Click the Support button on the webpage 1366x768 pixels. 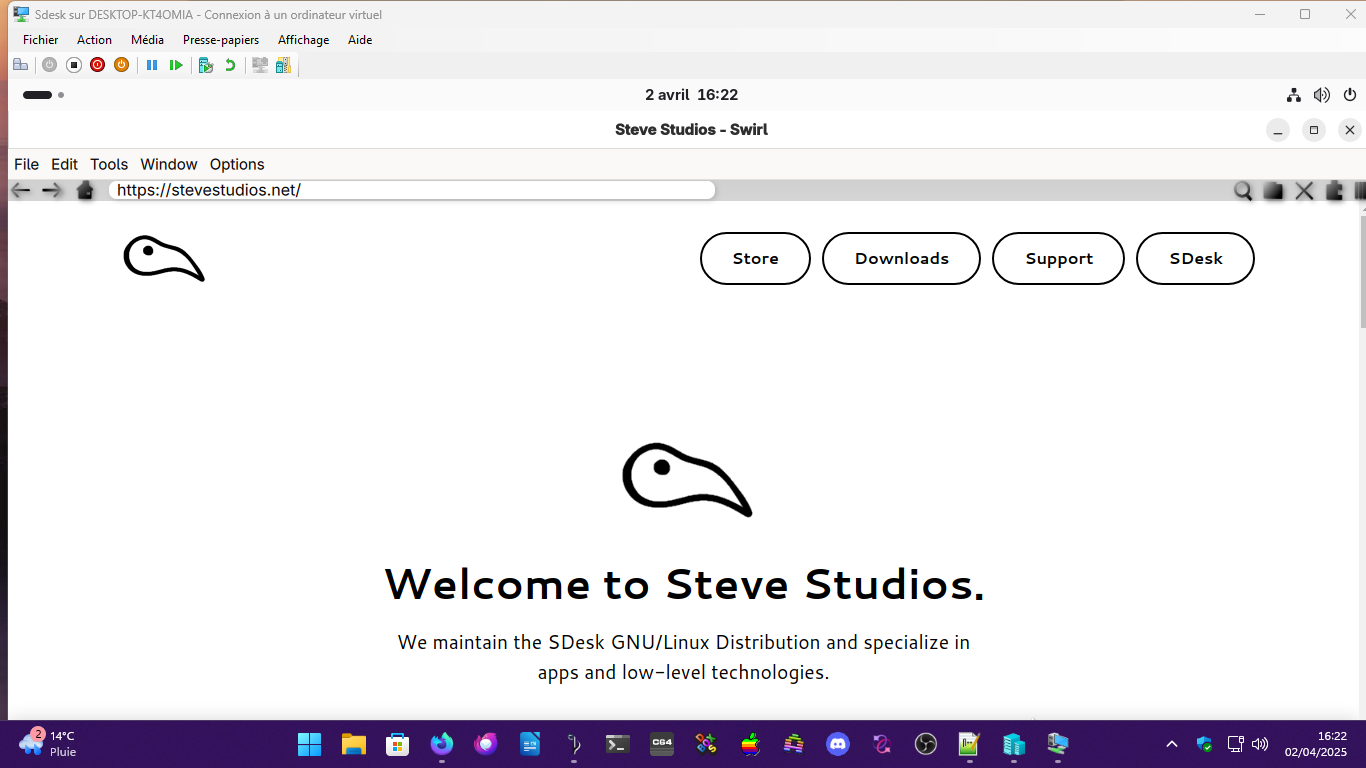[1058, 258]
